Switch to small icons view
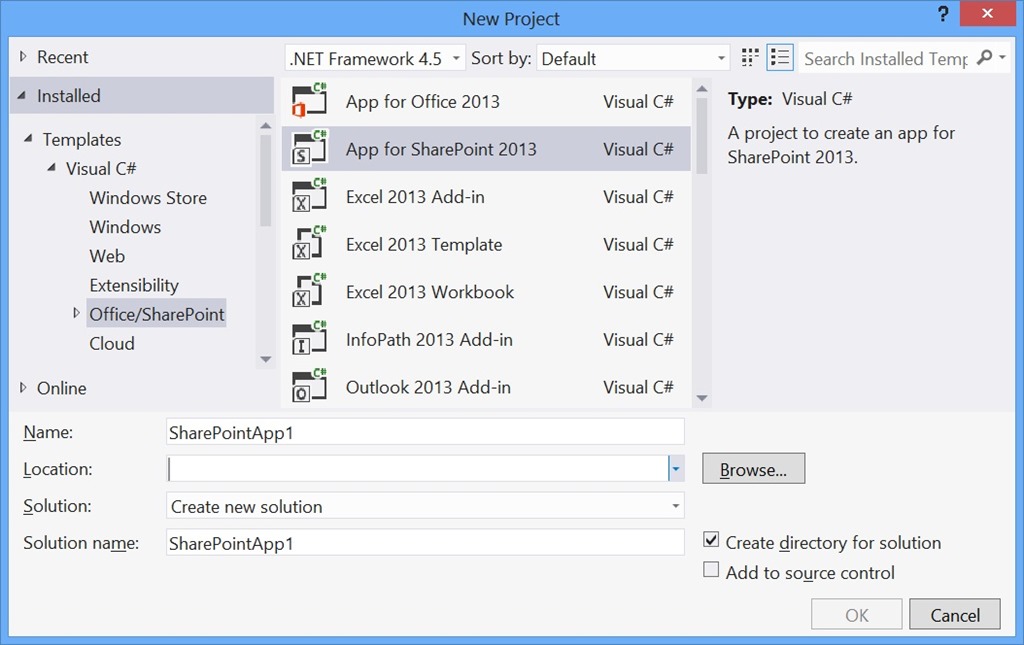The width and height of the screenshot is (1024, 645). (750, 57)
